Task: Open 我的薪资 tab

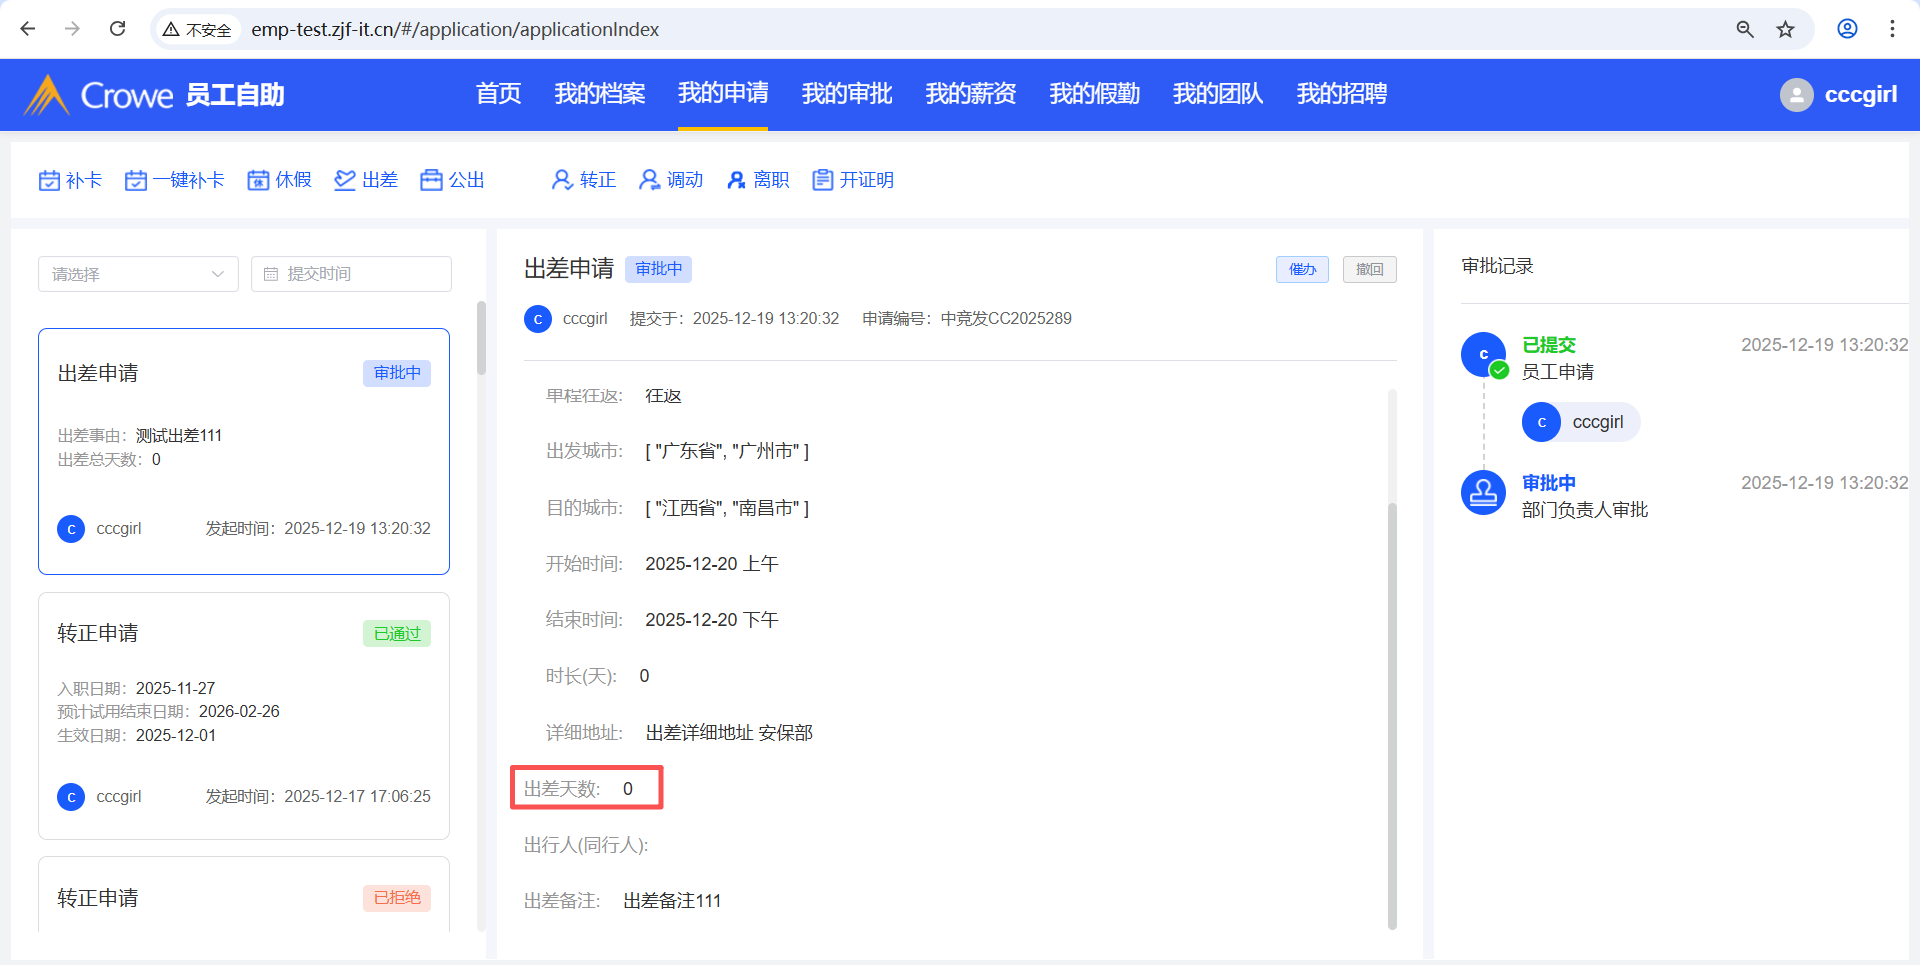Action: [x=971, y=94]
